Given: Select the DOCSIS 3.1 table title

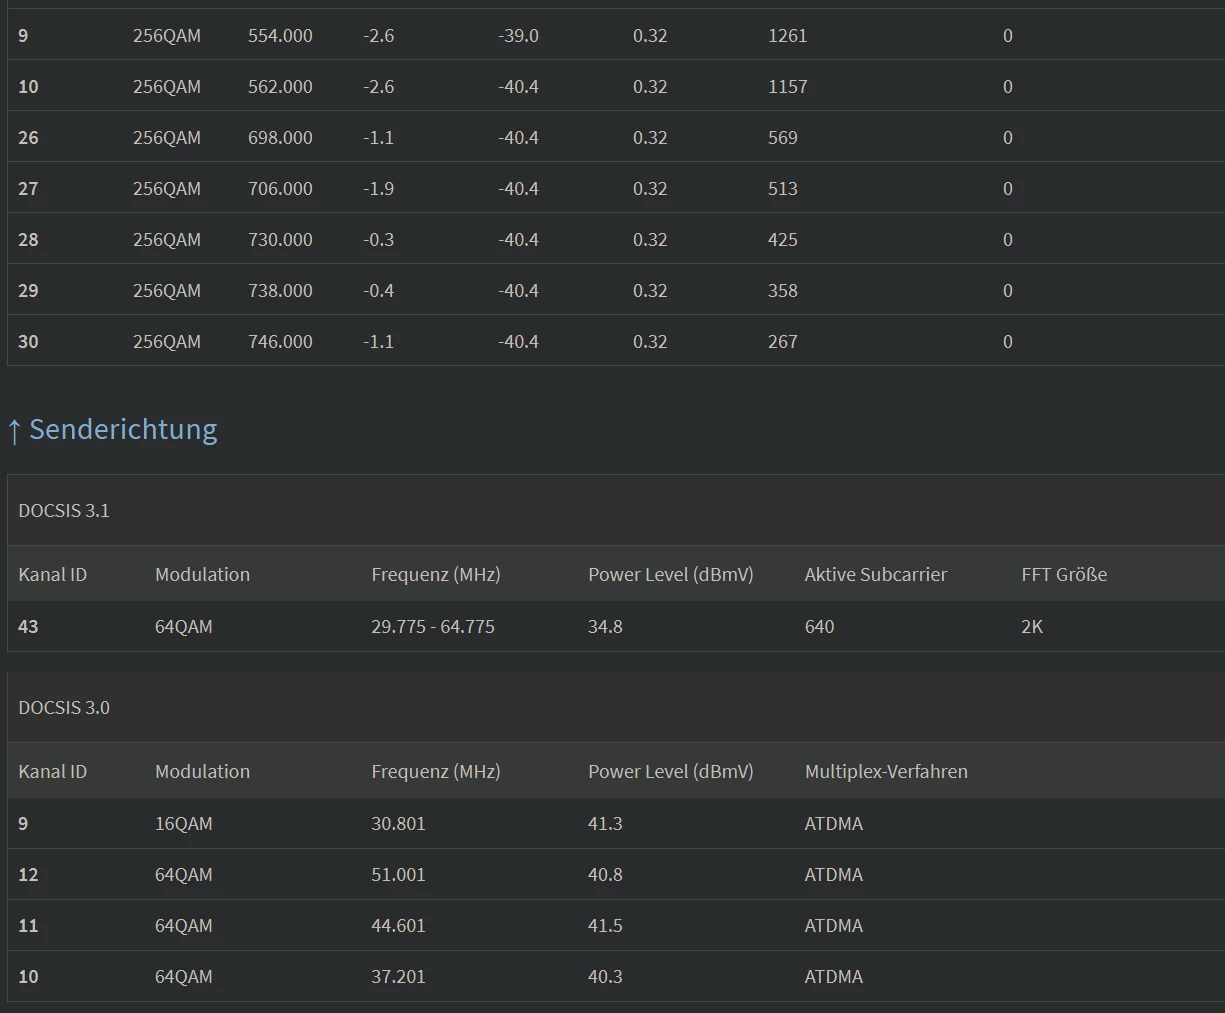Looking at the screenshot, I should pos(64,510).
